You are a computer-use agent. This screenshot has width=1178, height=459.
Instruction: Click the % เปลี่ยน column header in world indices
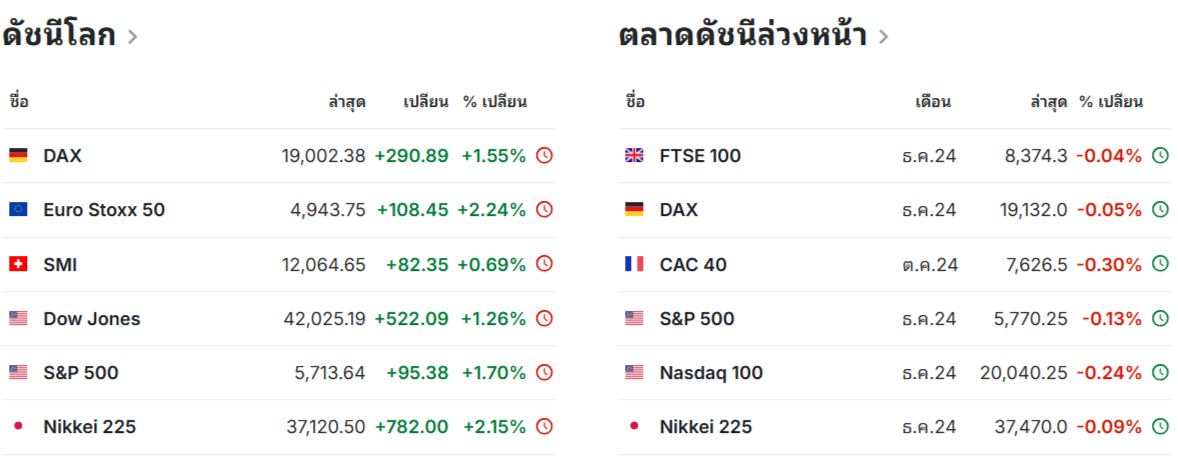494,101
